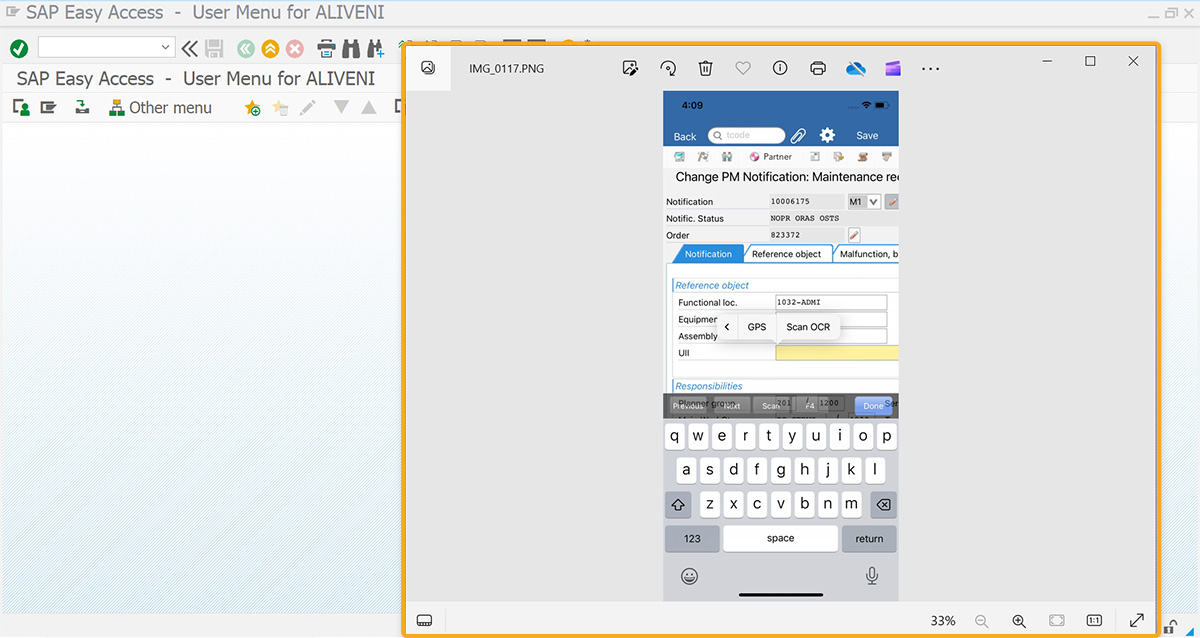
Task: Print the photo from Photos toolbar
Action: pyautogui.click(x=818, y=68)
